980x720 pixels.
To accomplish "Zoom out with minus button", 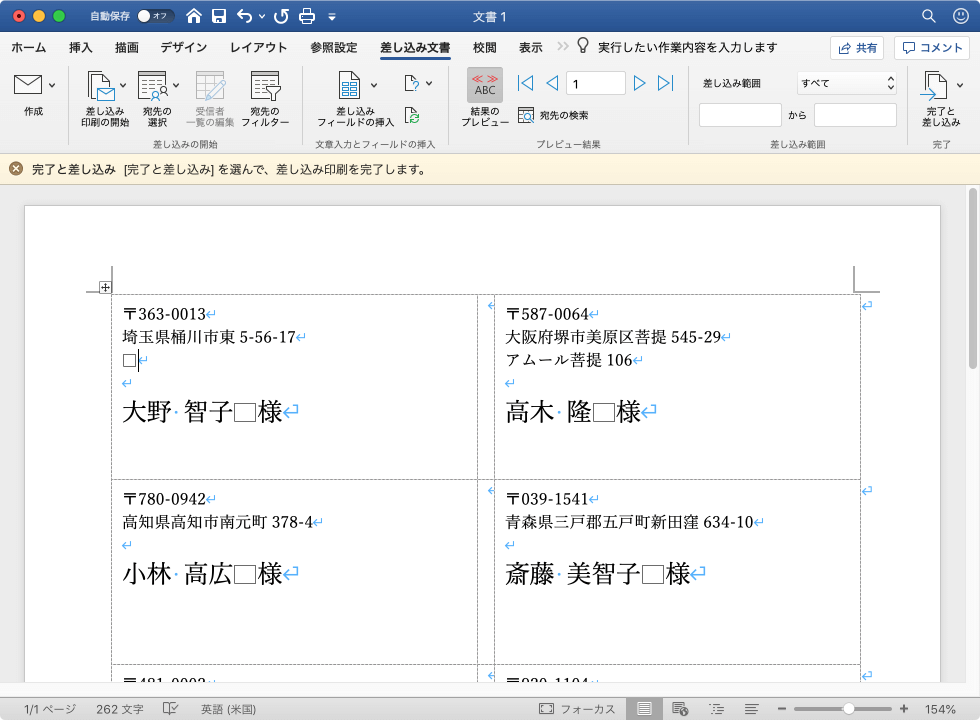I will [x=781, y=709].
